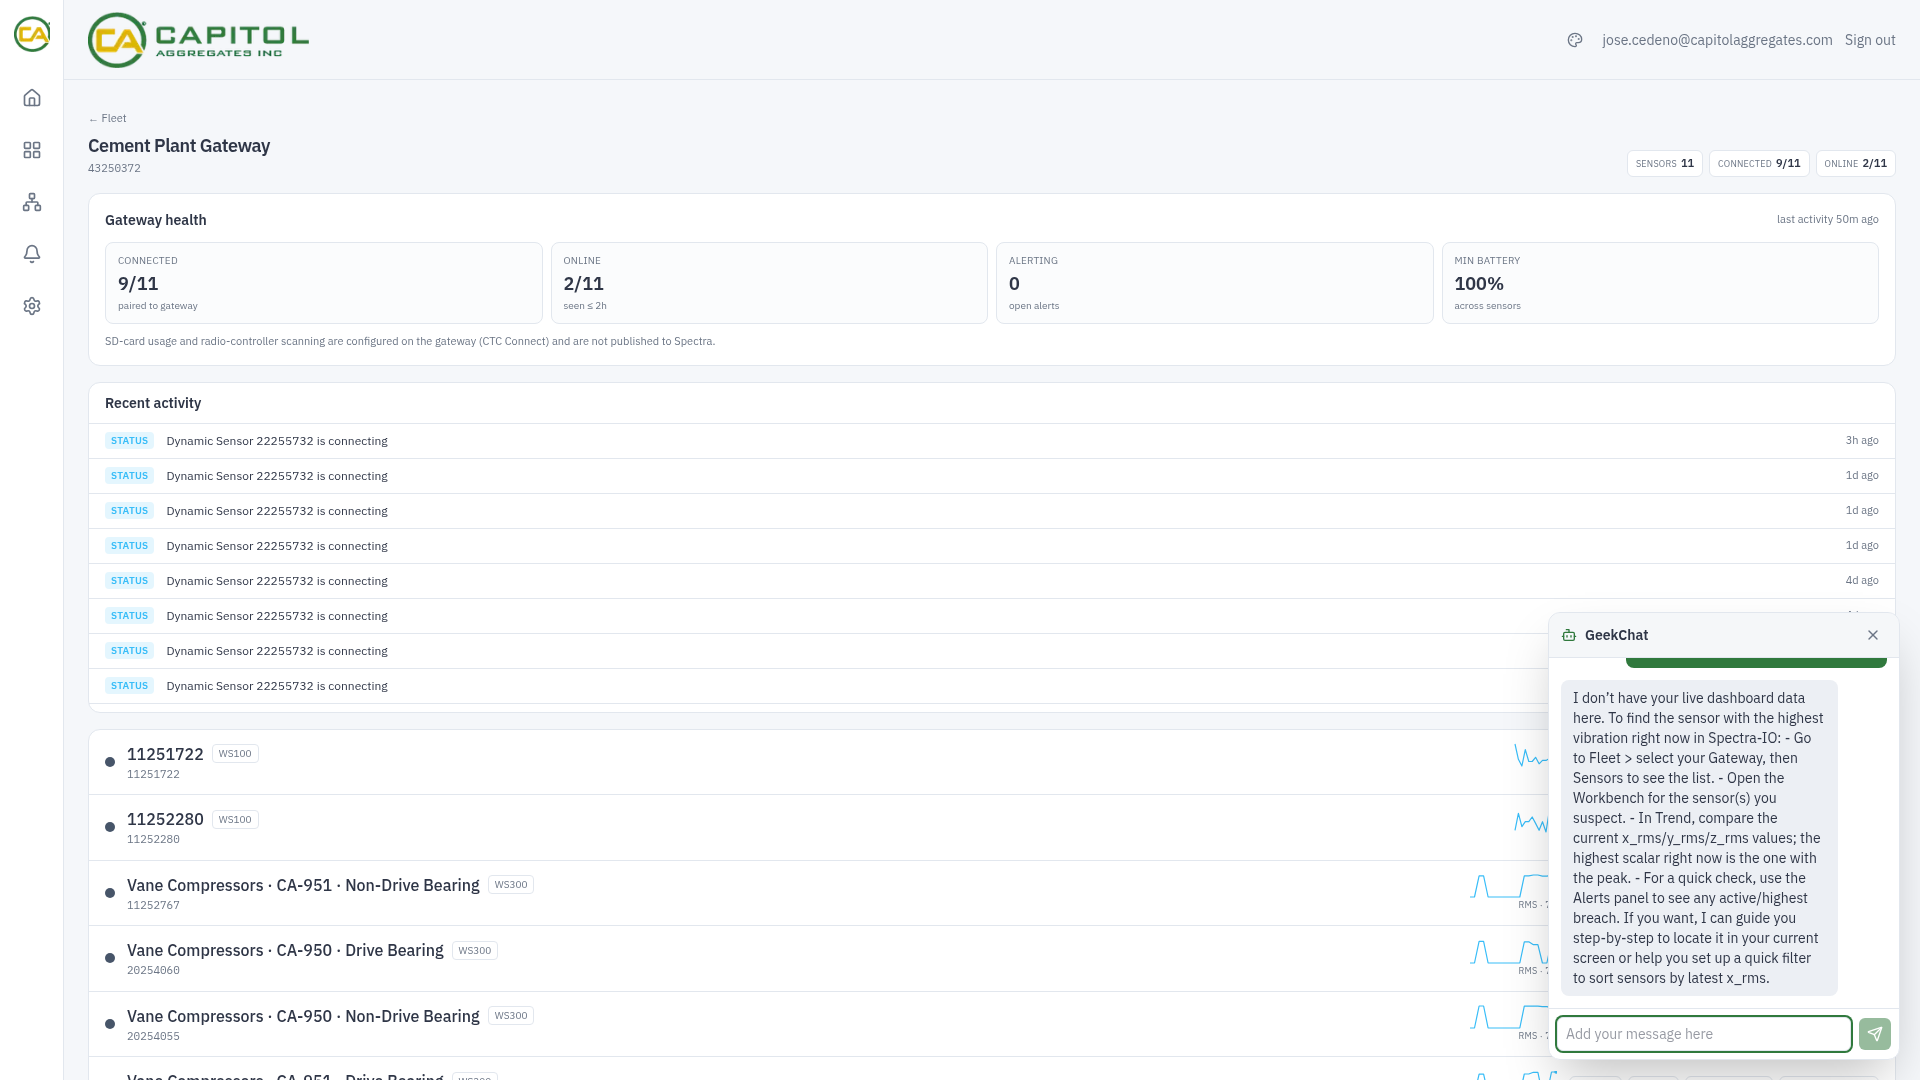Close the GeekChat panel

[1873, 635]
